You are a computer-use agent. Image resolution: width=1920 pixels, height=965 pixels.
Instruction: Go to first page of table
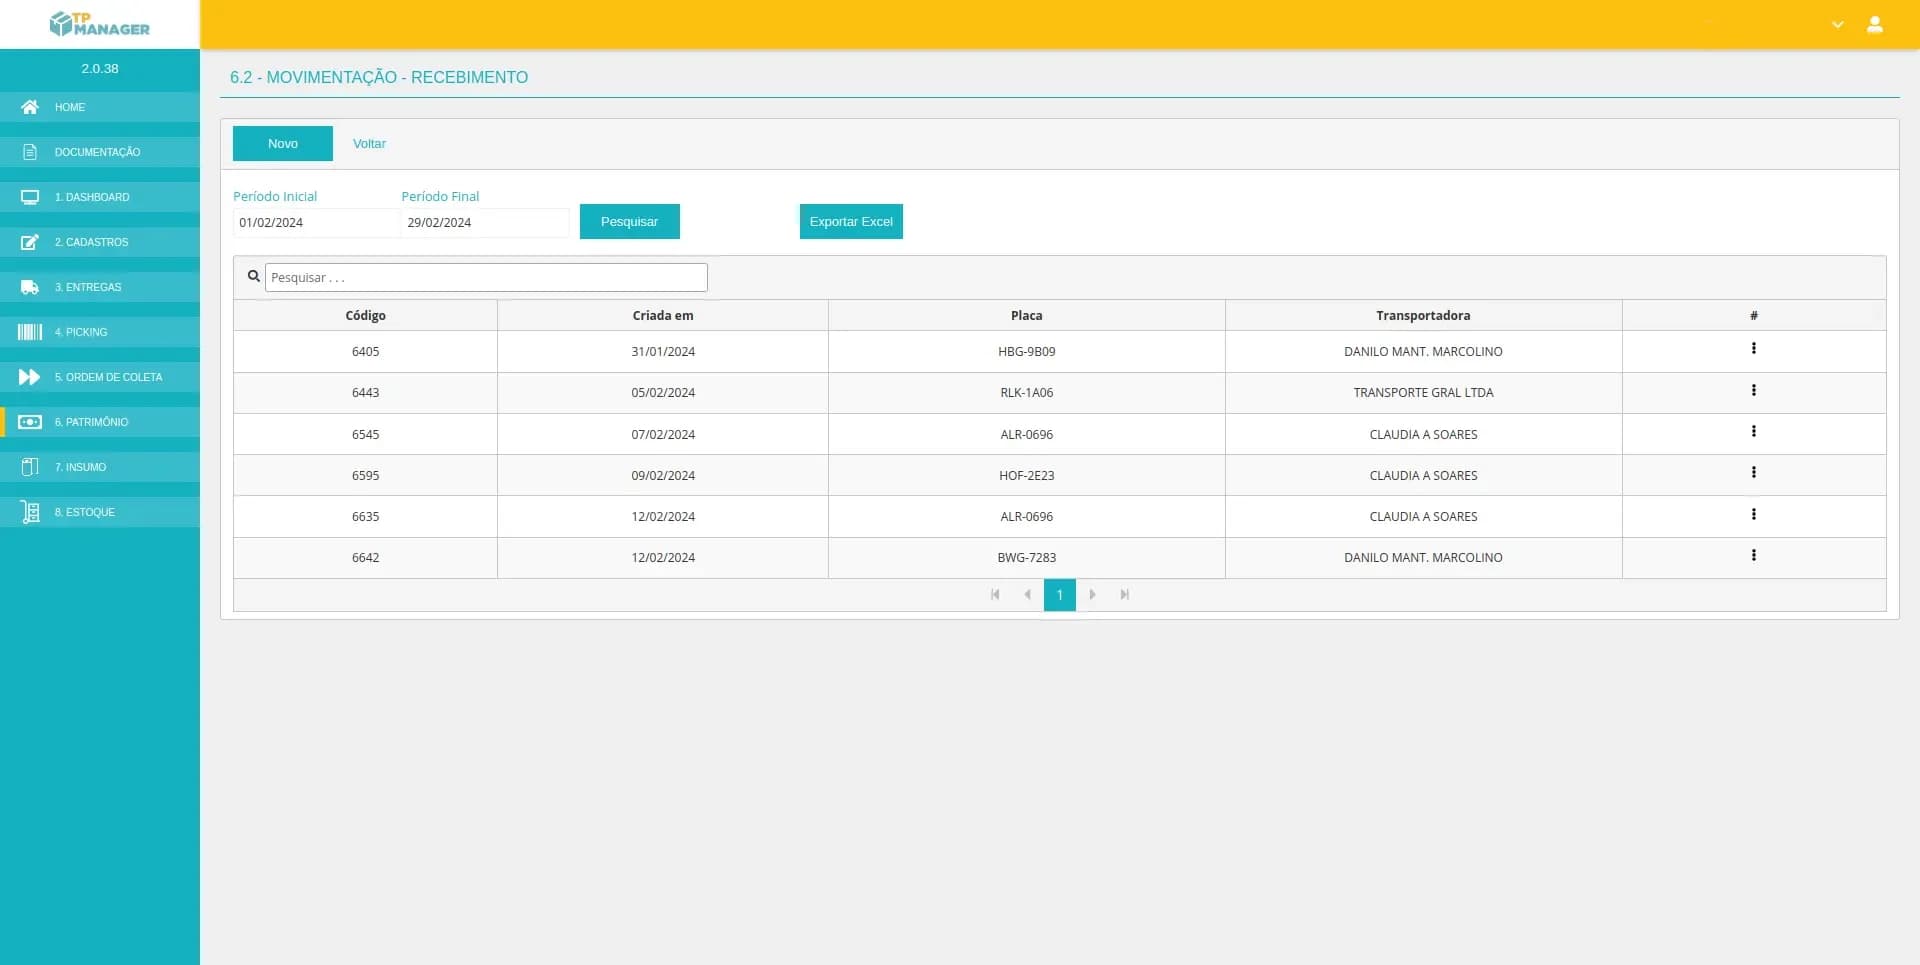995,594
